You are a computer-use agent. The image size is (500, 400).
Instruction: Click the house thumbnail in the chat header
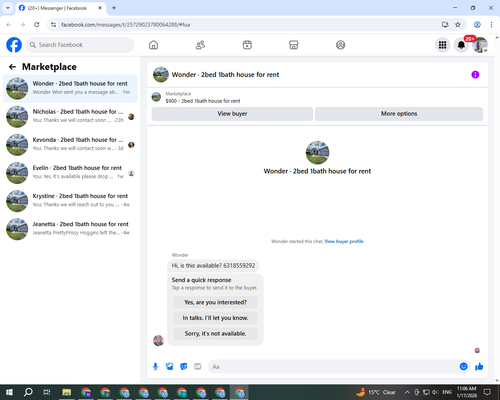[161, 74]
